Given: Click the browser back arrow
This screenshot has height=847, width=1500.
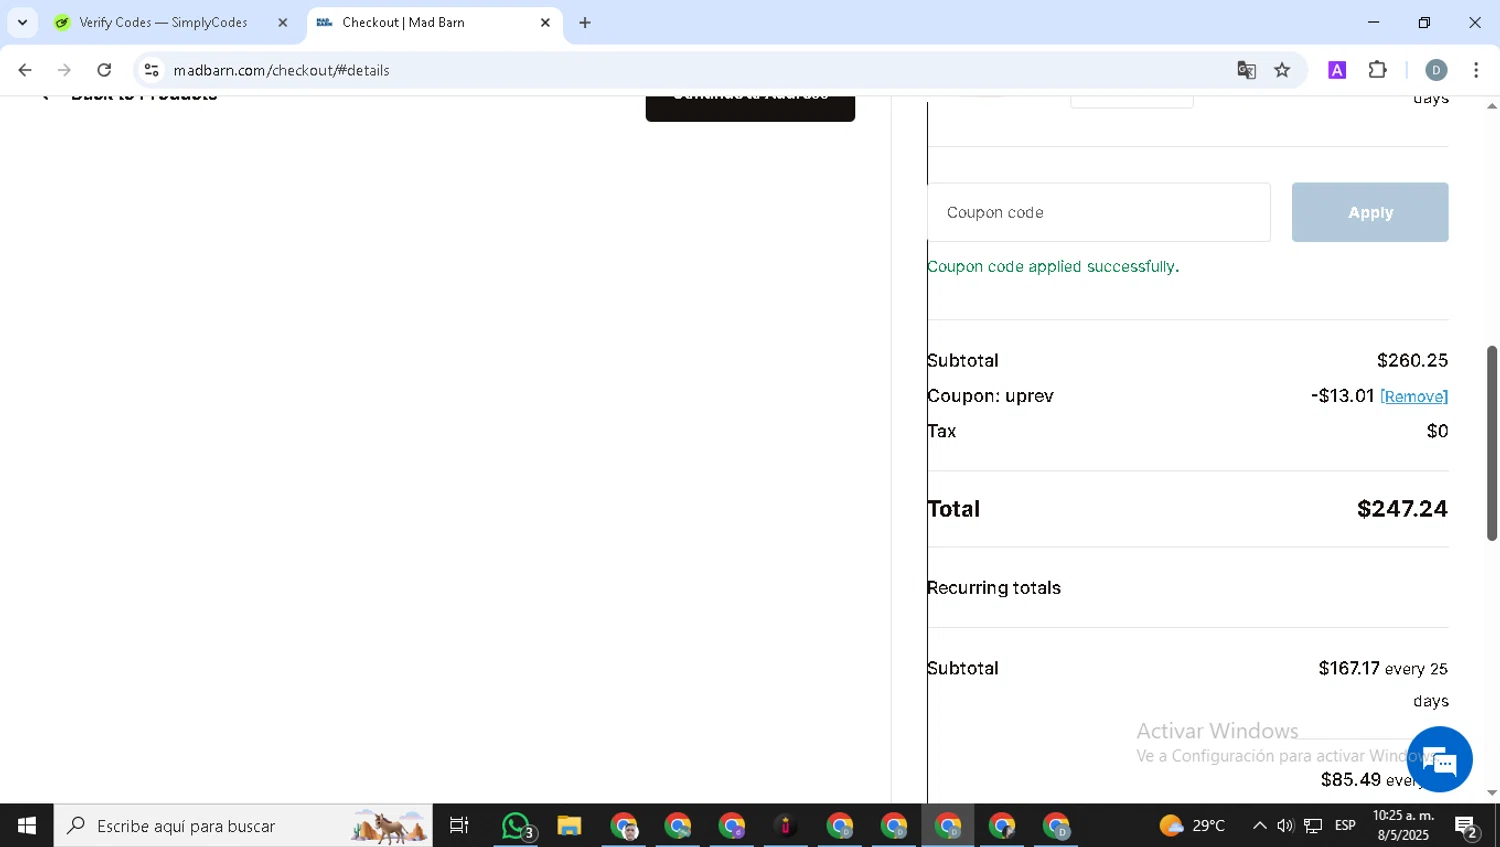Looking at the screenshot, I should [x=25, y=70].
